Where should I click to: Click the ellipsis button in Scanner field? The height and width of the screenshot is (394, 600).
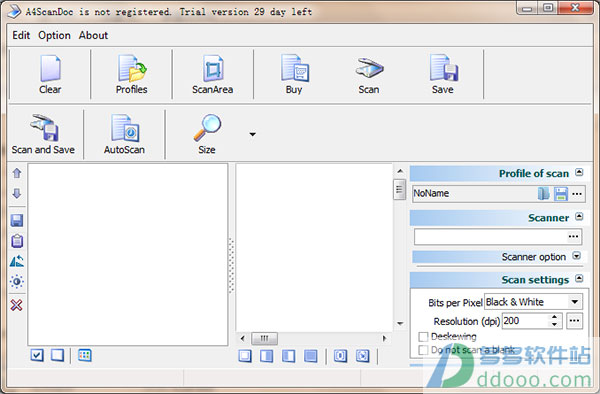click(x=573, y=236)
